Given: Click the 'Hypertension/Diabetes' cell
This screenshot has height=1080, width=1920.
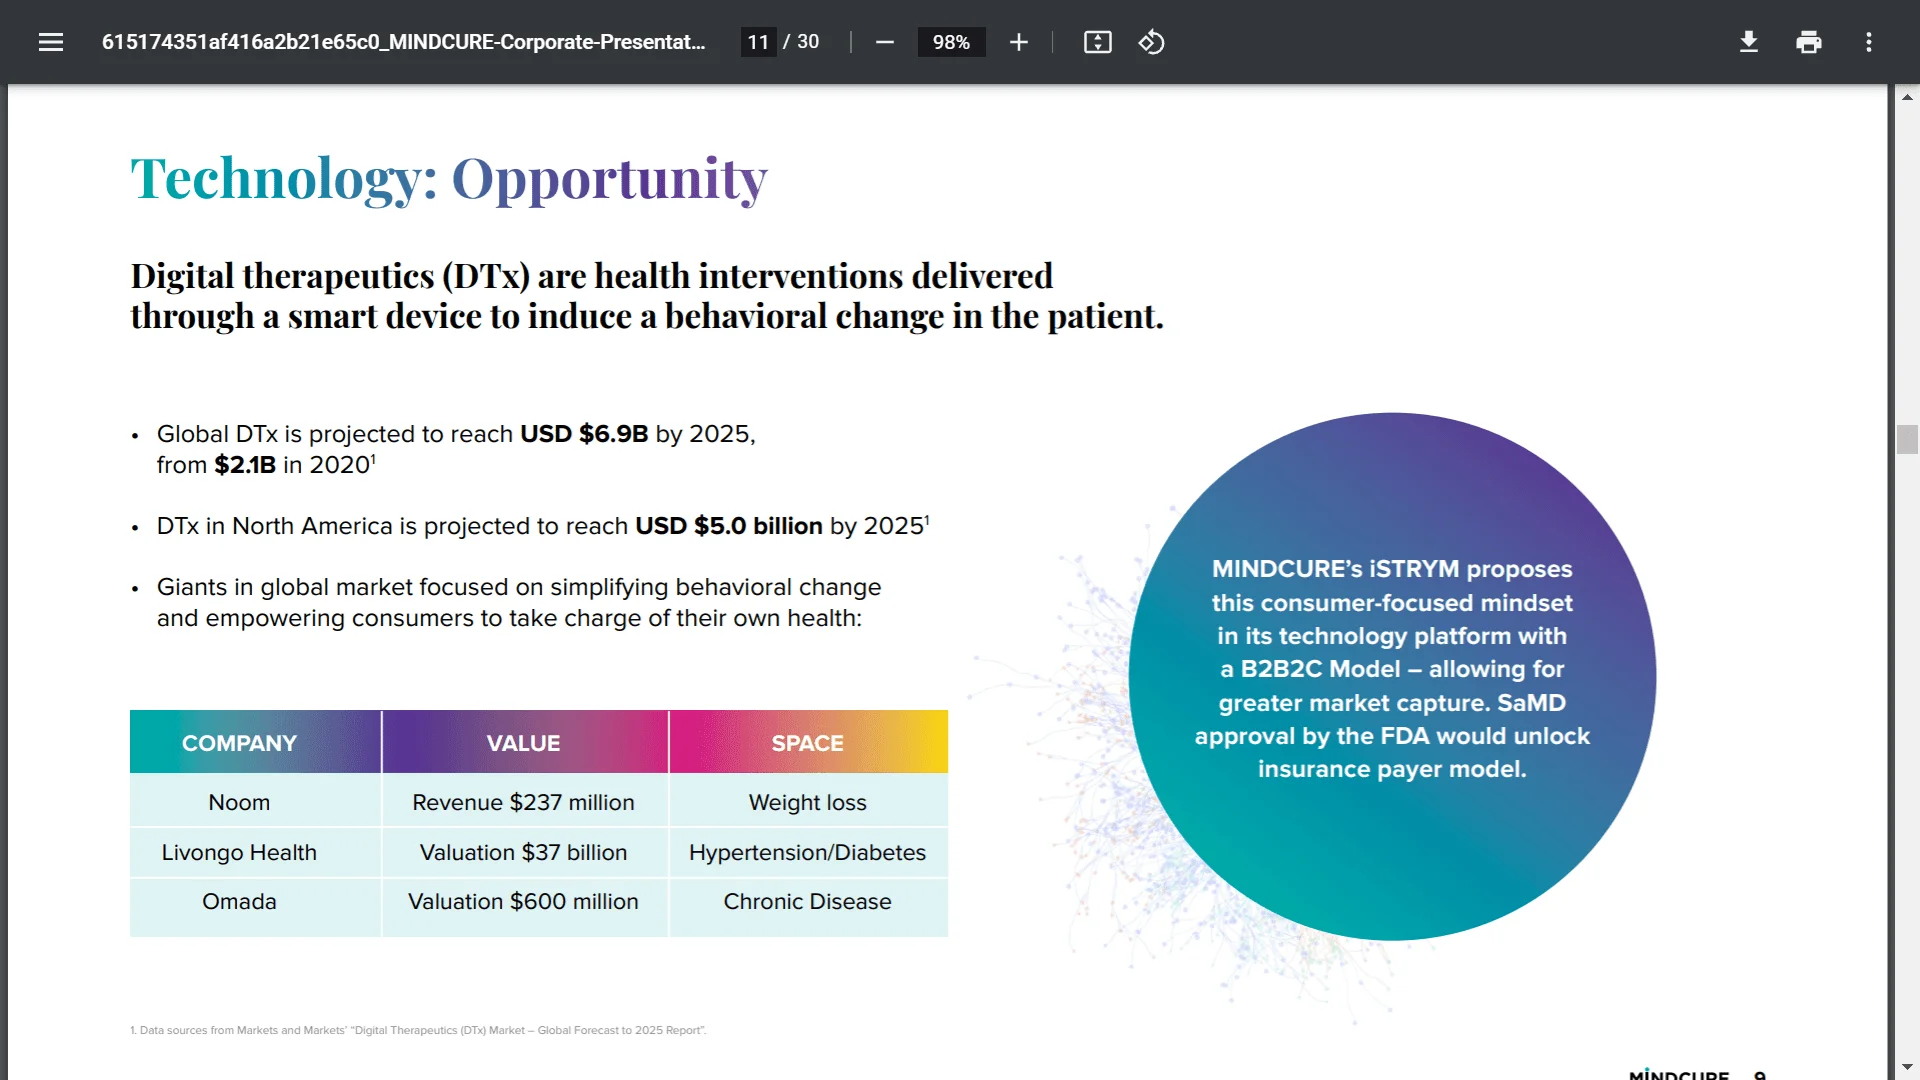Looking at the screenshot, I should click(x=808, y=852).
